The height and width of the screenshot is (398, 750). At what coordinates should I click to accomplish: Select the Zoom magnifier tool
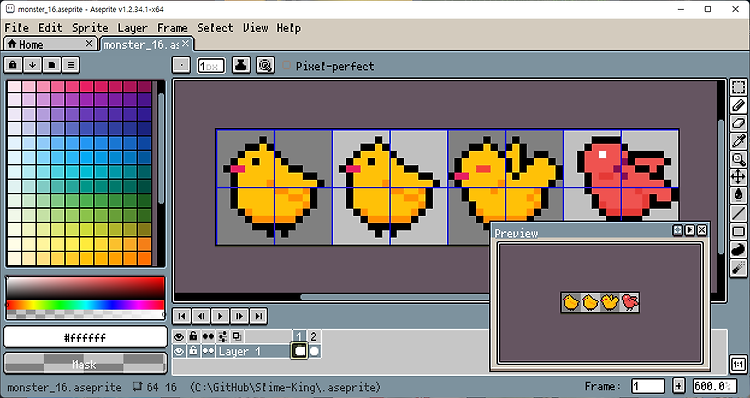point(739,159)
